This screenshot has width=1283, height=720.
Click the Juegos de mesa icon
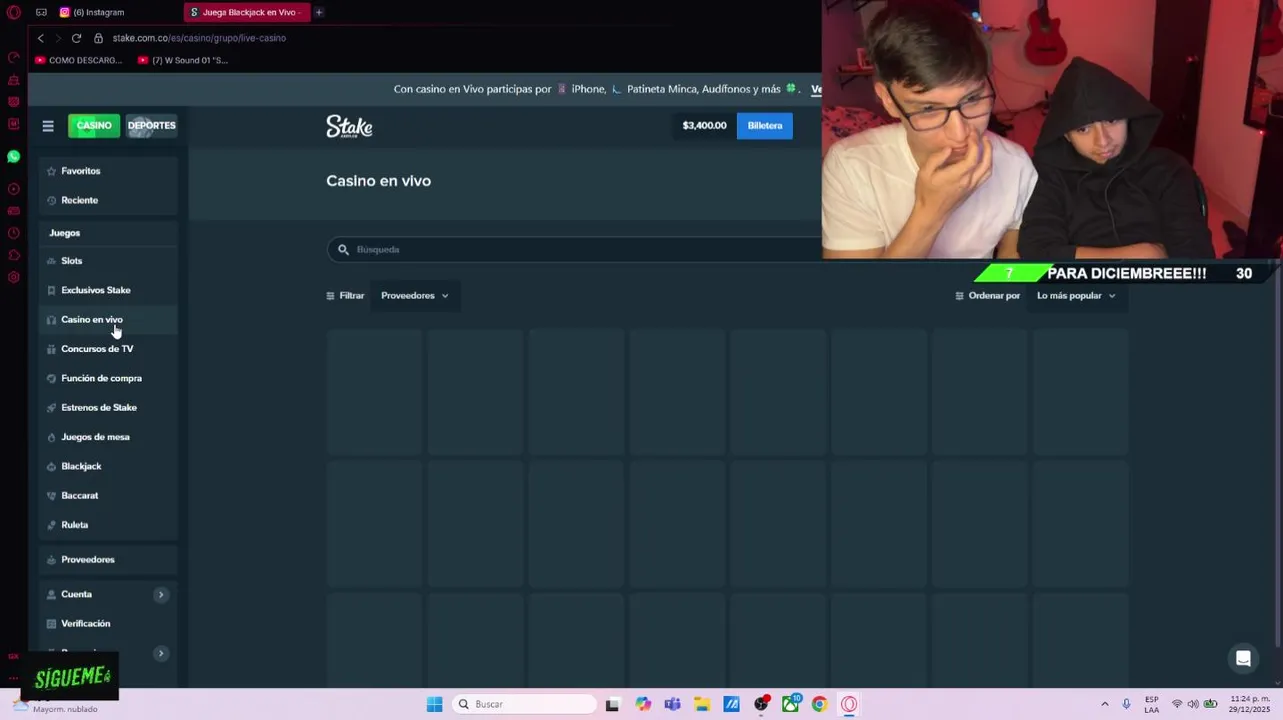point(51,437)
